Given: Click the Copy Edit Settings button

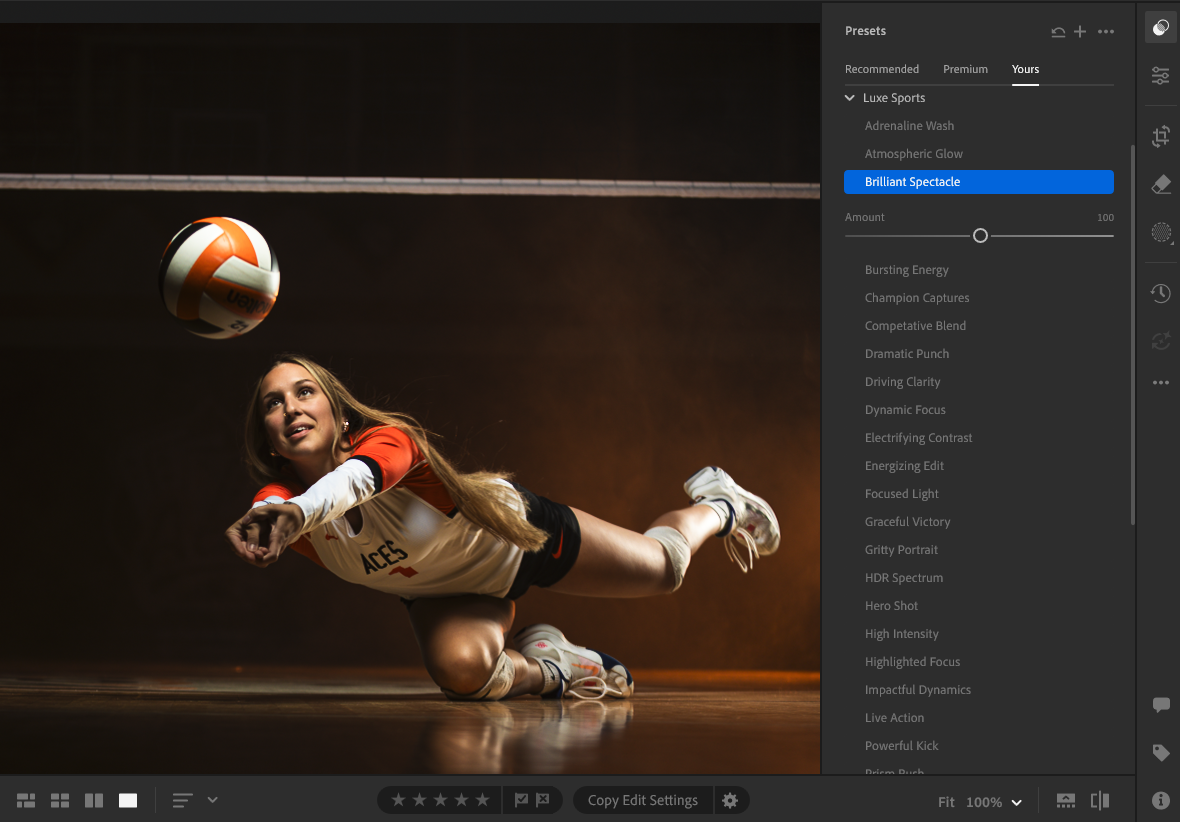Looking at the screenshot, I should (x=642, y=800).
